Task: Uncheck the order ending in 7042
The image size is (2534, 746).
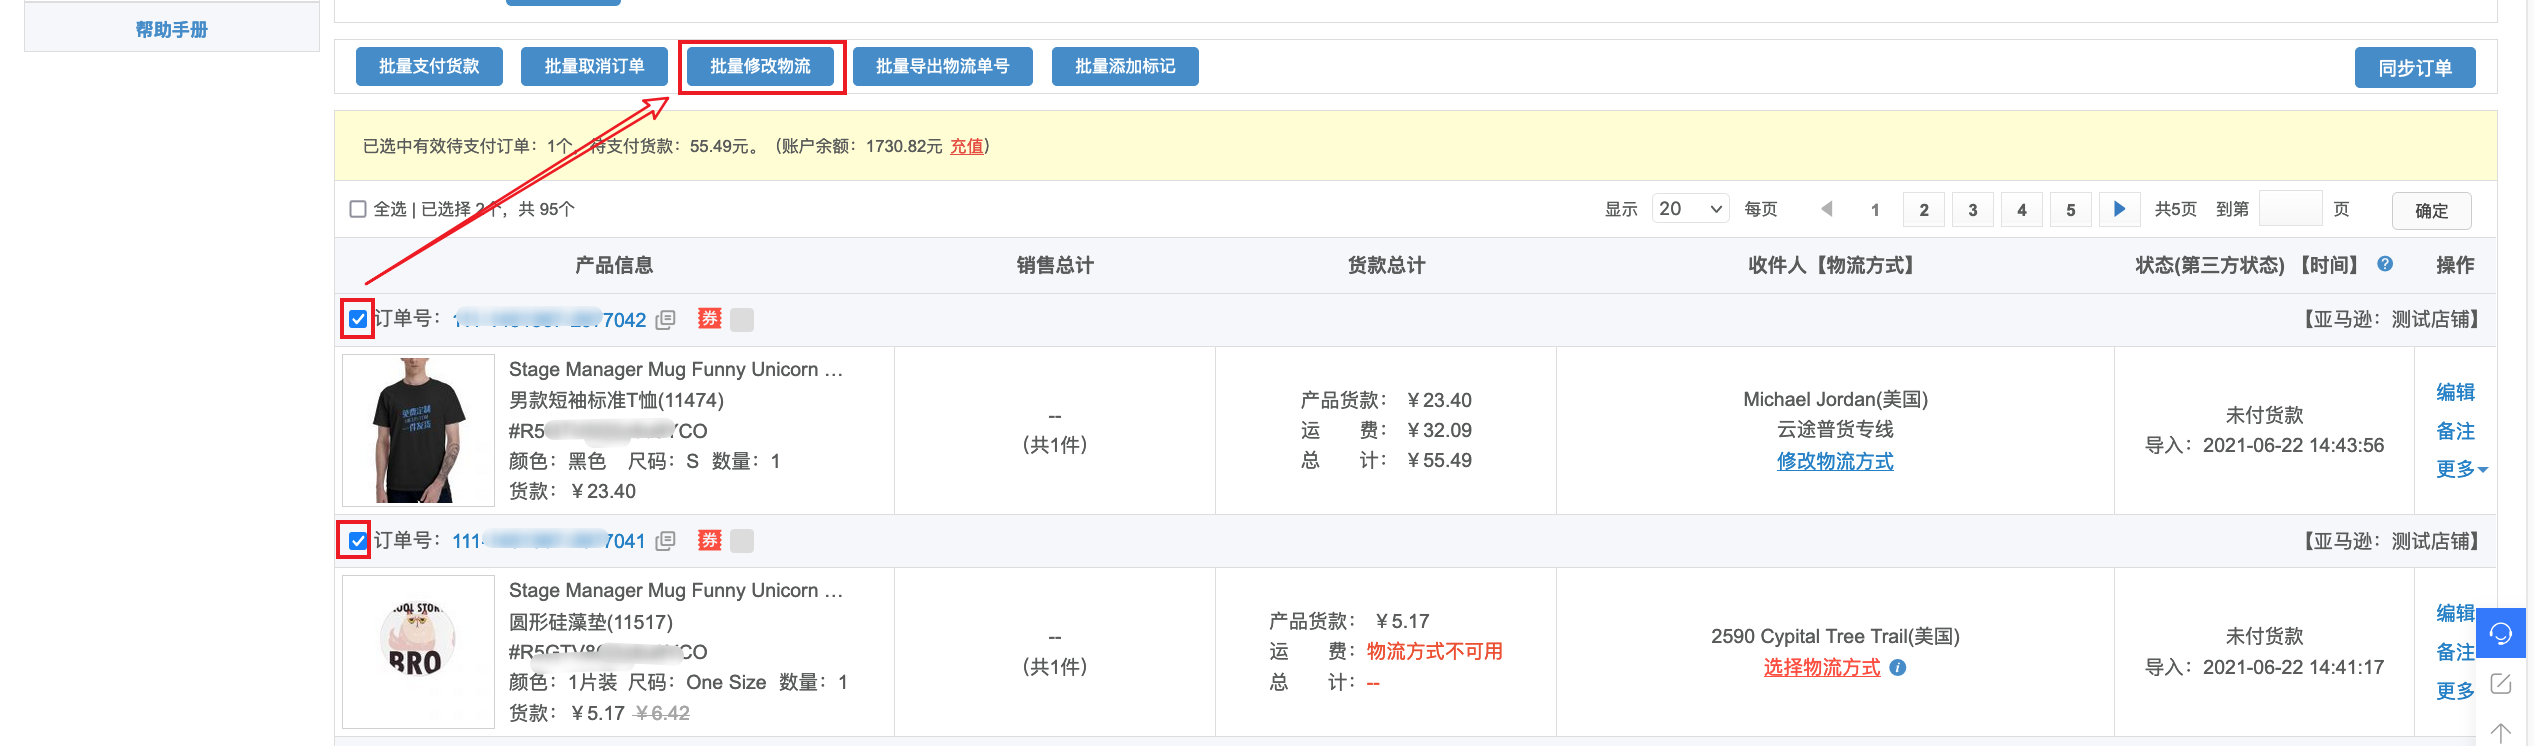Action: click(x=358, y=320)
